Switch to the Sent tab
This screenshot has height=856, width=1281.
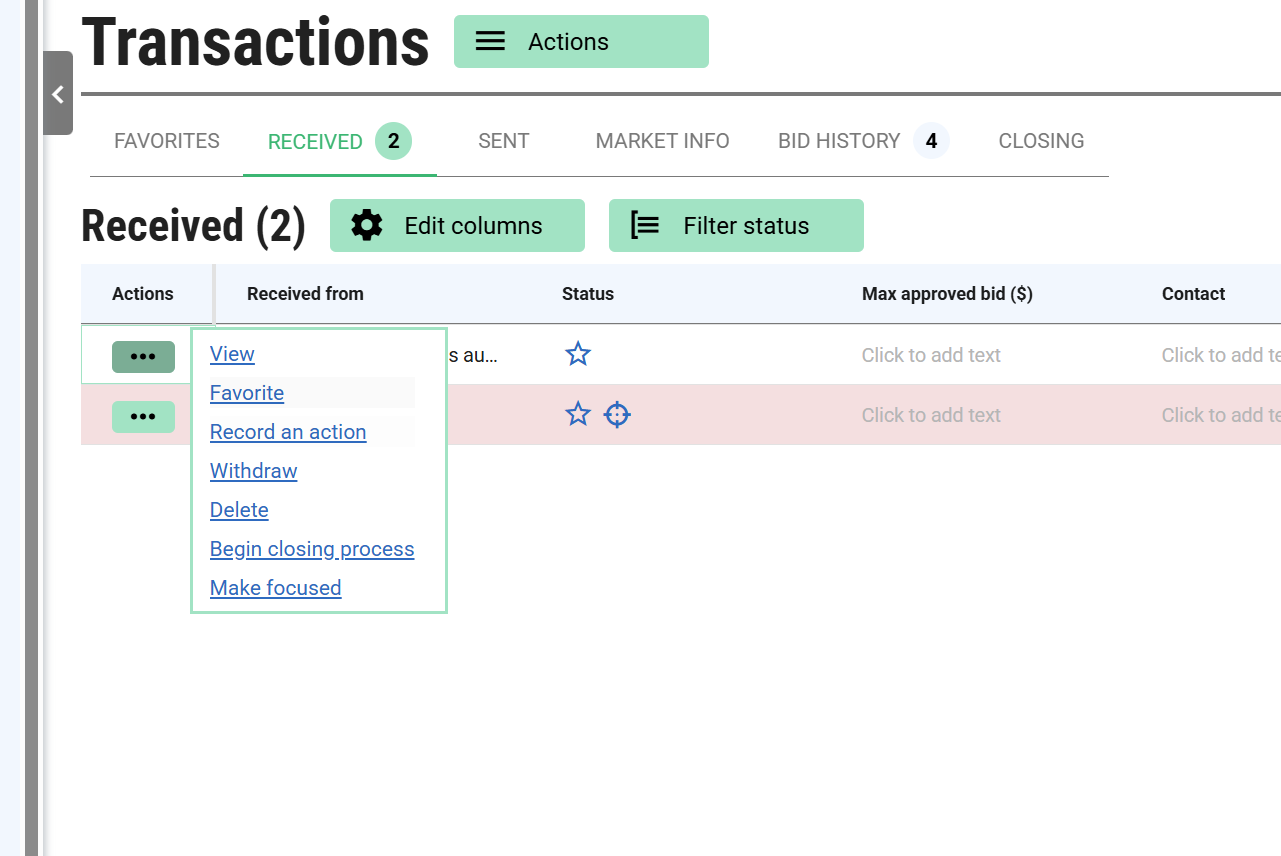pos(504,141)
